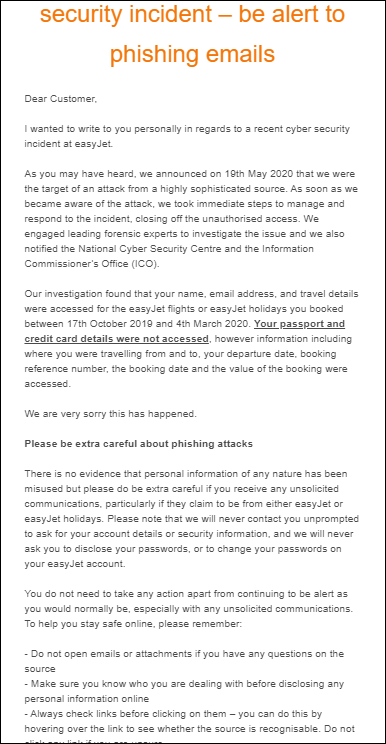Viewport: 386px width, 744px height.
Task: Click the "engaged leading forensic experts" line
Action: (x=184, y=233)
